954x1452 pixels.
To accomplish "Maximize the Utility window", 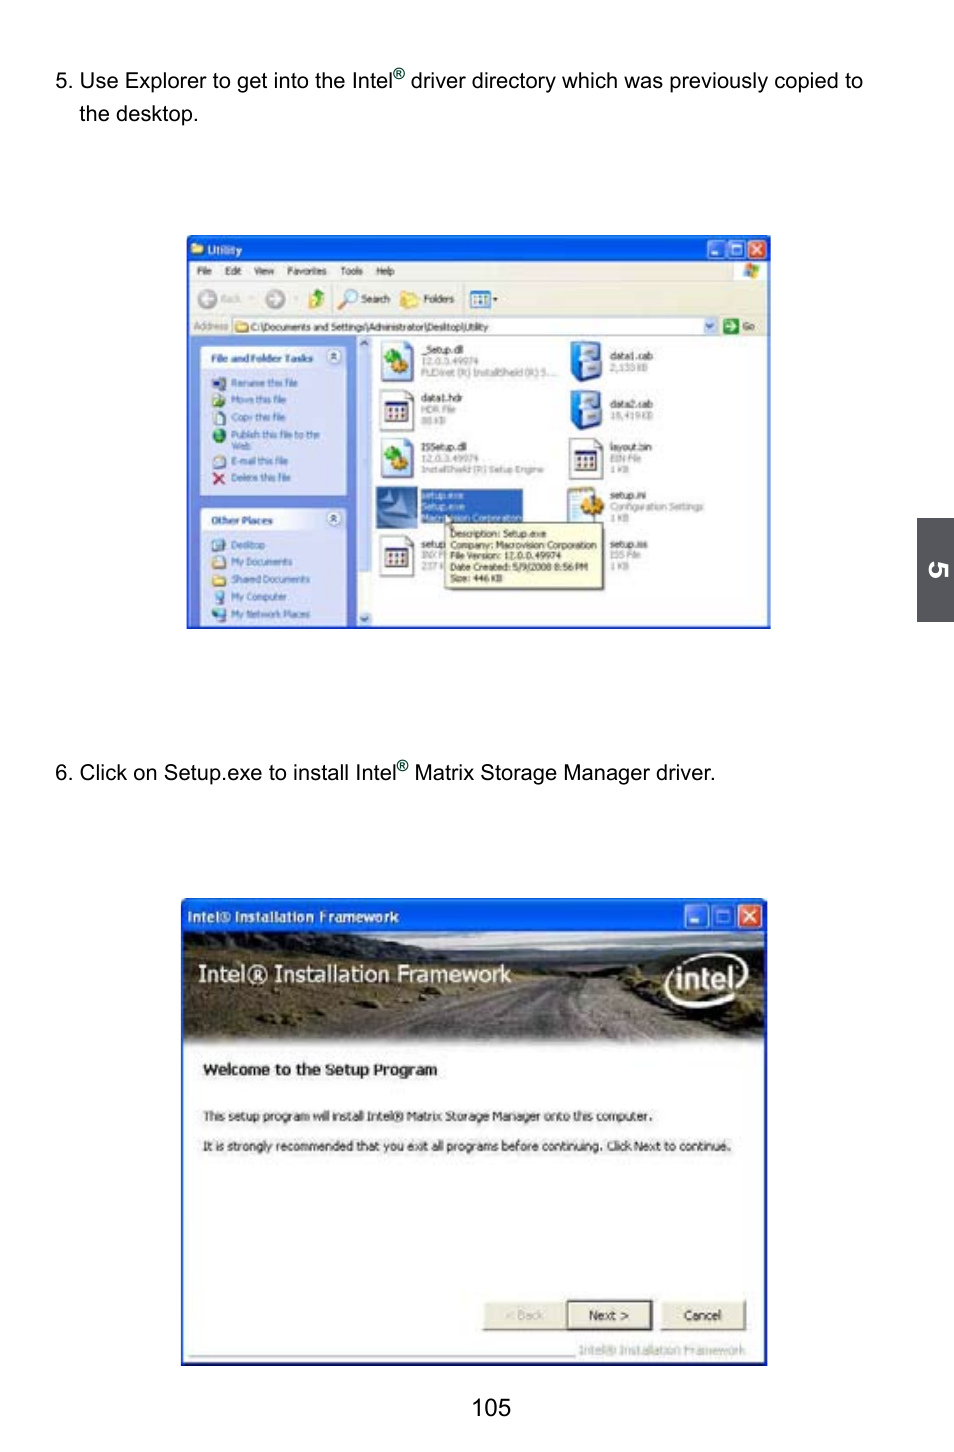I will (x=737, y=249).
